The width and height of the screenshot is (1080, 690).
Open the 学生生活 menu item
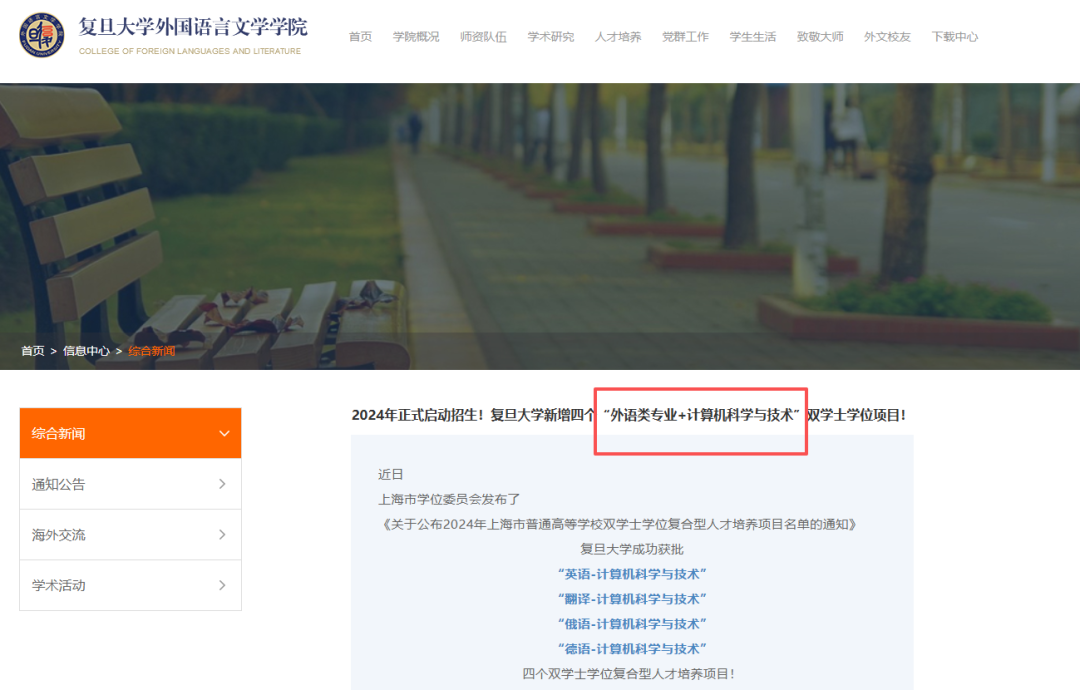tap(753, 37)
